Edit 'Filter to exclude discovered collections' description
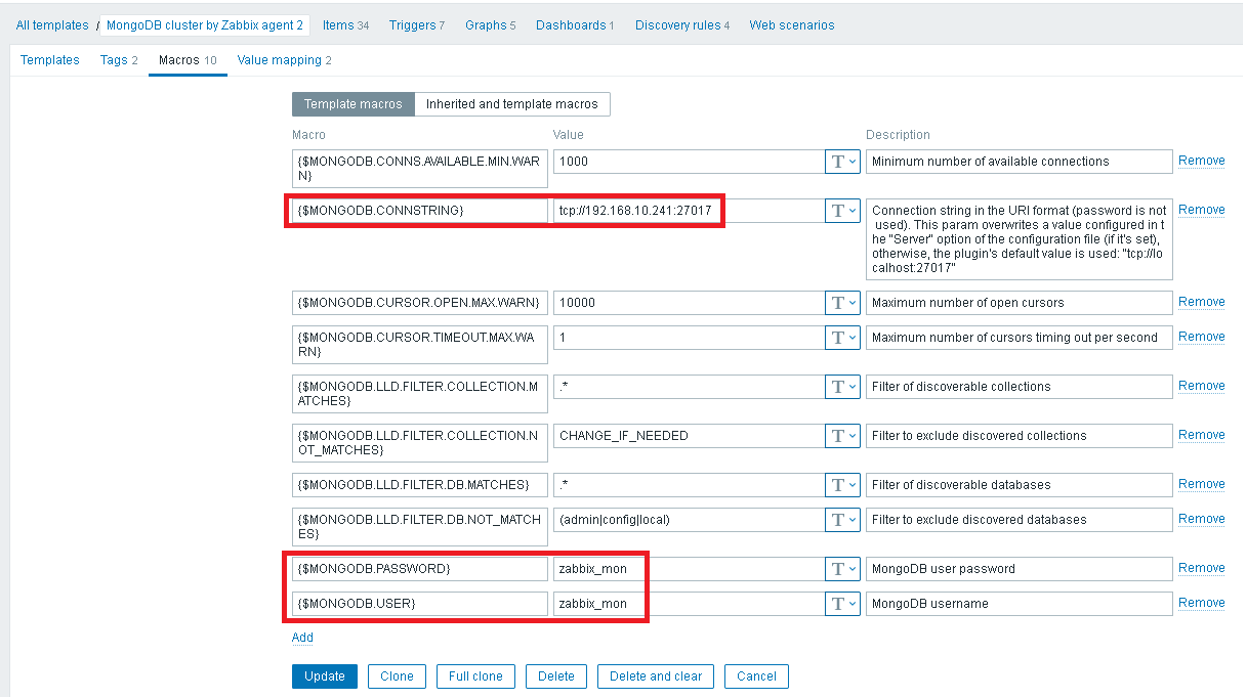 pos(1019,435)
